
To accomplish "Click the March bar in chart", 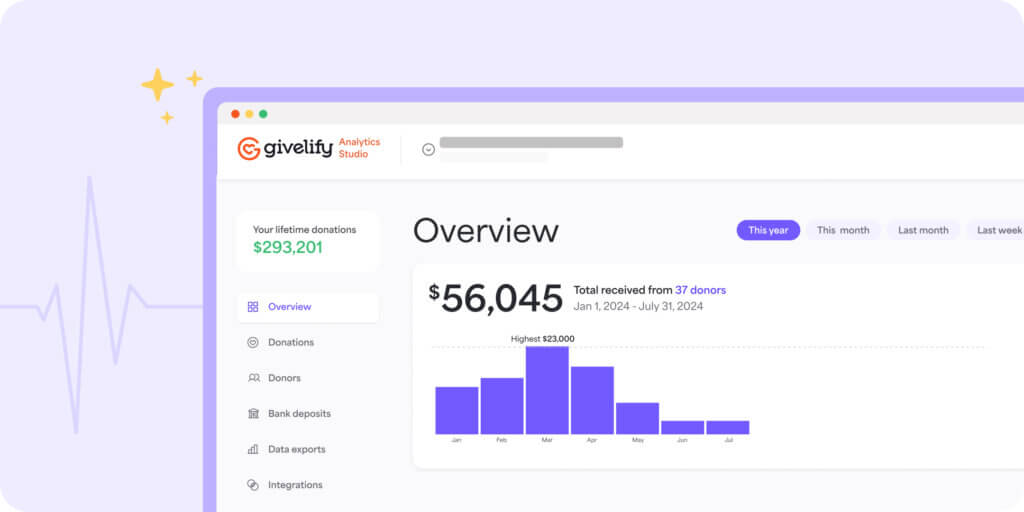I will tap(547, 390).
